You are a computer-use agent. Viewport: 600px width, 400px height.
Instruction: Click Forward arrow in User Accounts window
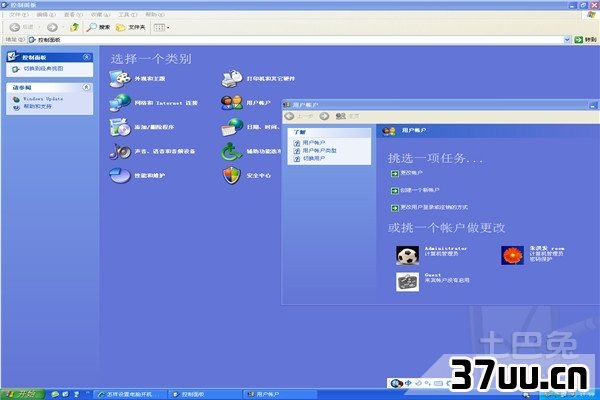[324, 116]
